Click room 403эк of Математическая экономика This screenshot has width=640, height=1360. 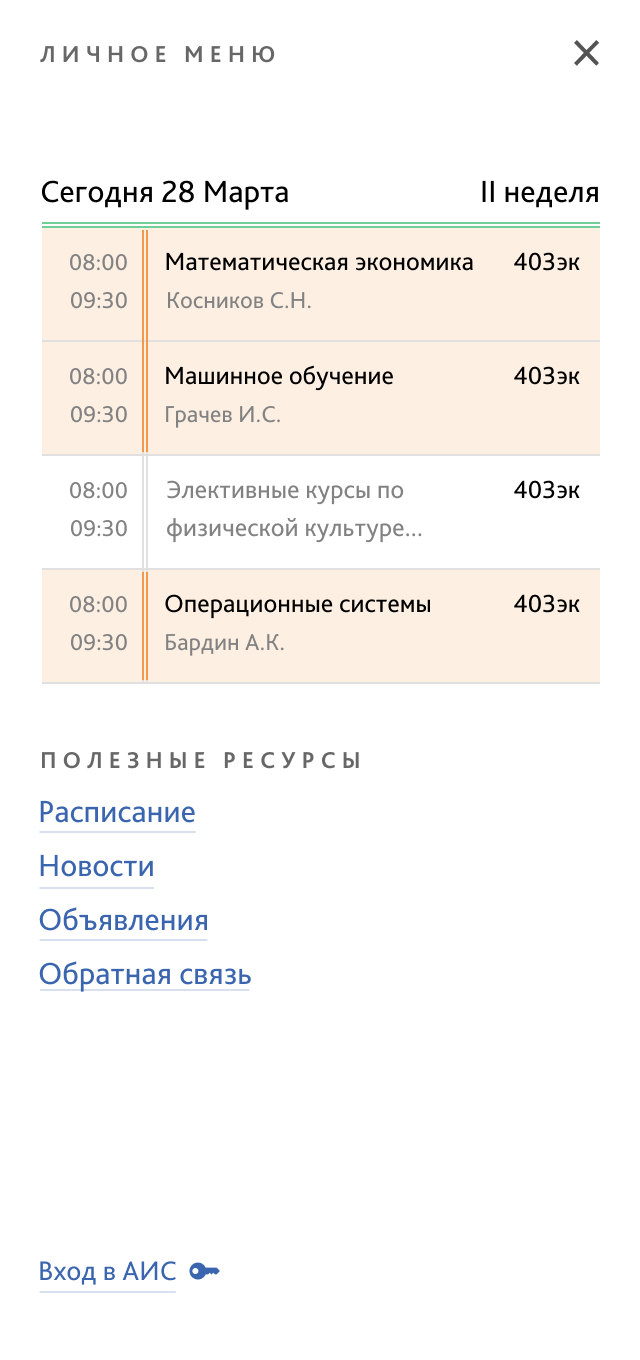pos(546,262)
